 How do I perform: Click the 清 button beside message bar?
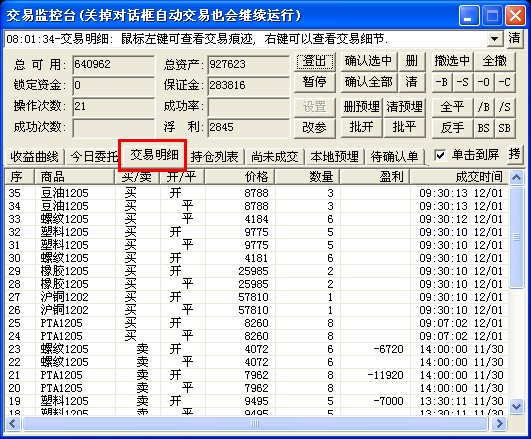[x=514, y=38]
